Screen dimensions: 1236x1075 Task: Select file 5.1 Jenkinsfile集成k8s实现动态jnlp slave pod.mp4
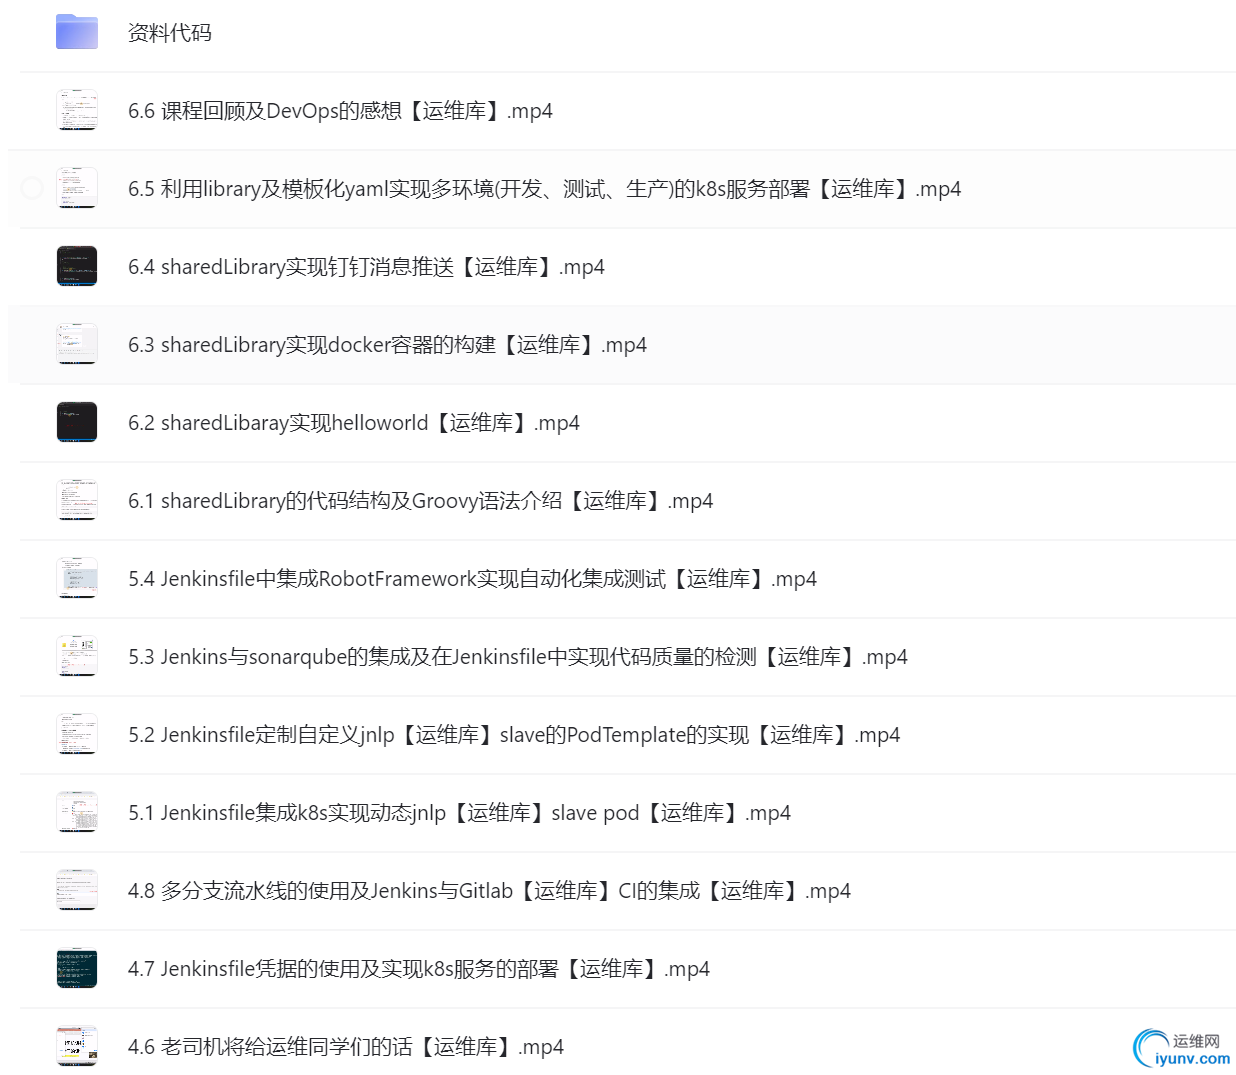click(x=459, y=813)
